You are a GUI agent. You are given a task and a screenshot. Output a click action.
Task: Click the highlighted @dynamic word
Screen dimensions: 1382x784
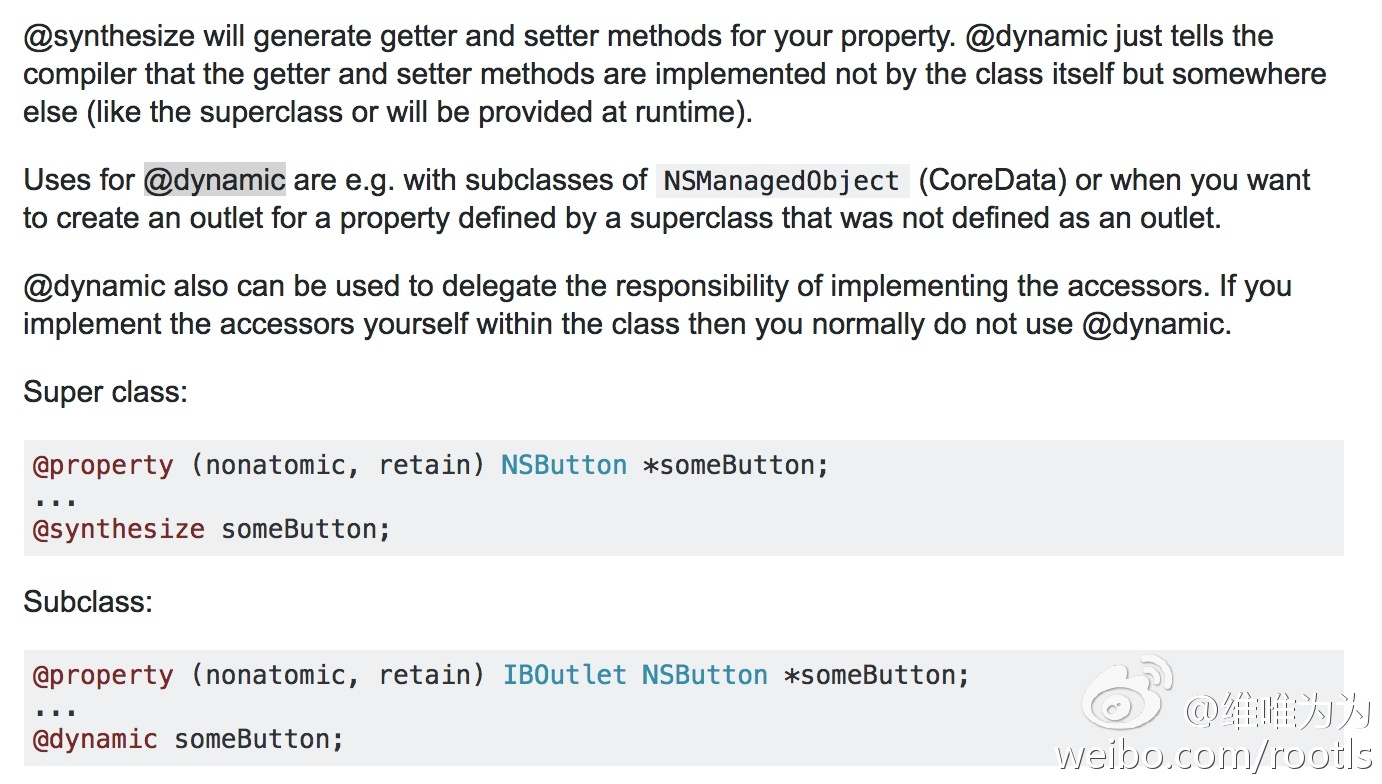point(215,180)
